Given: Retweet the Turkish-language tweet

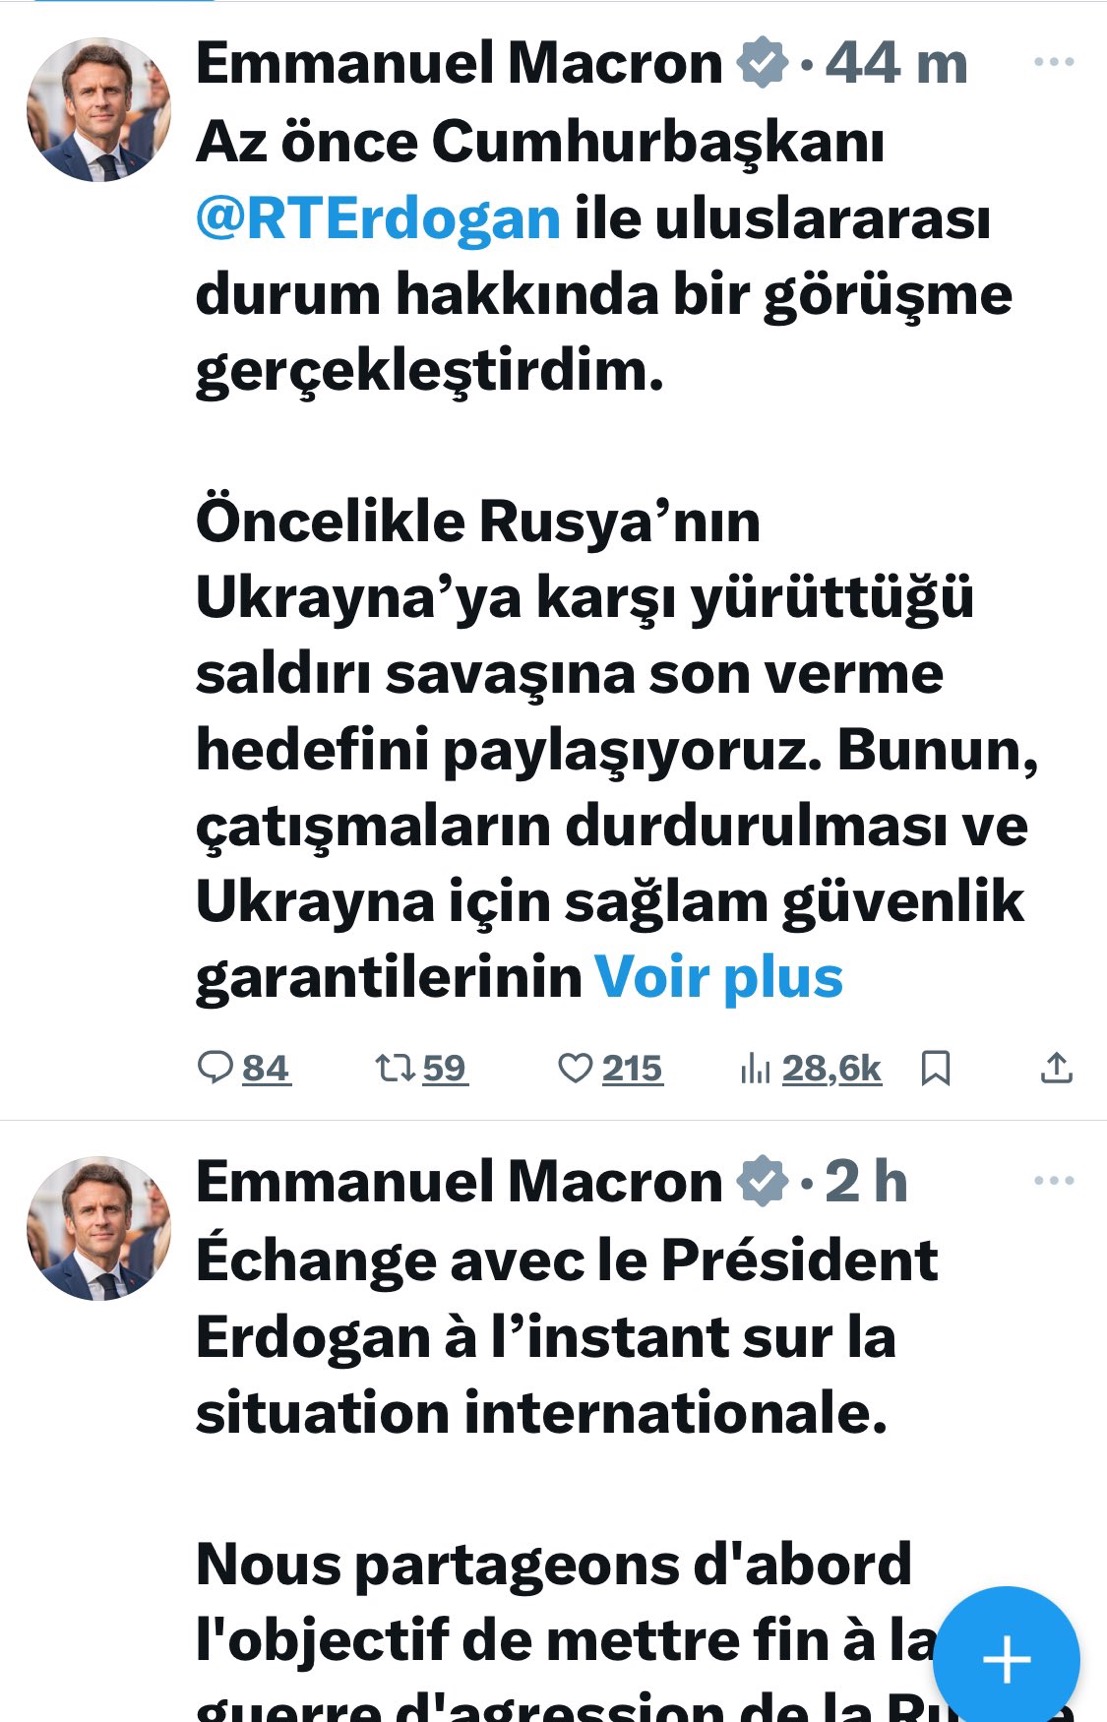Looking at the screenshot, I should tap(395, 1068).
